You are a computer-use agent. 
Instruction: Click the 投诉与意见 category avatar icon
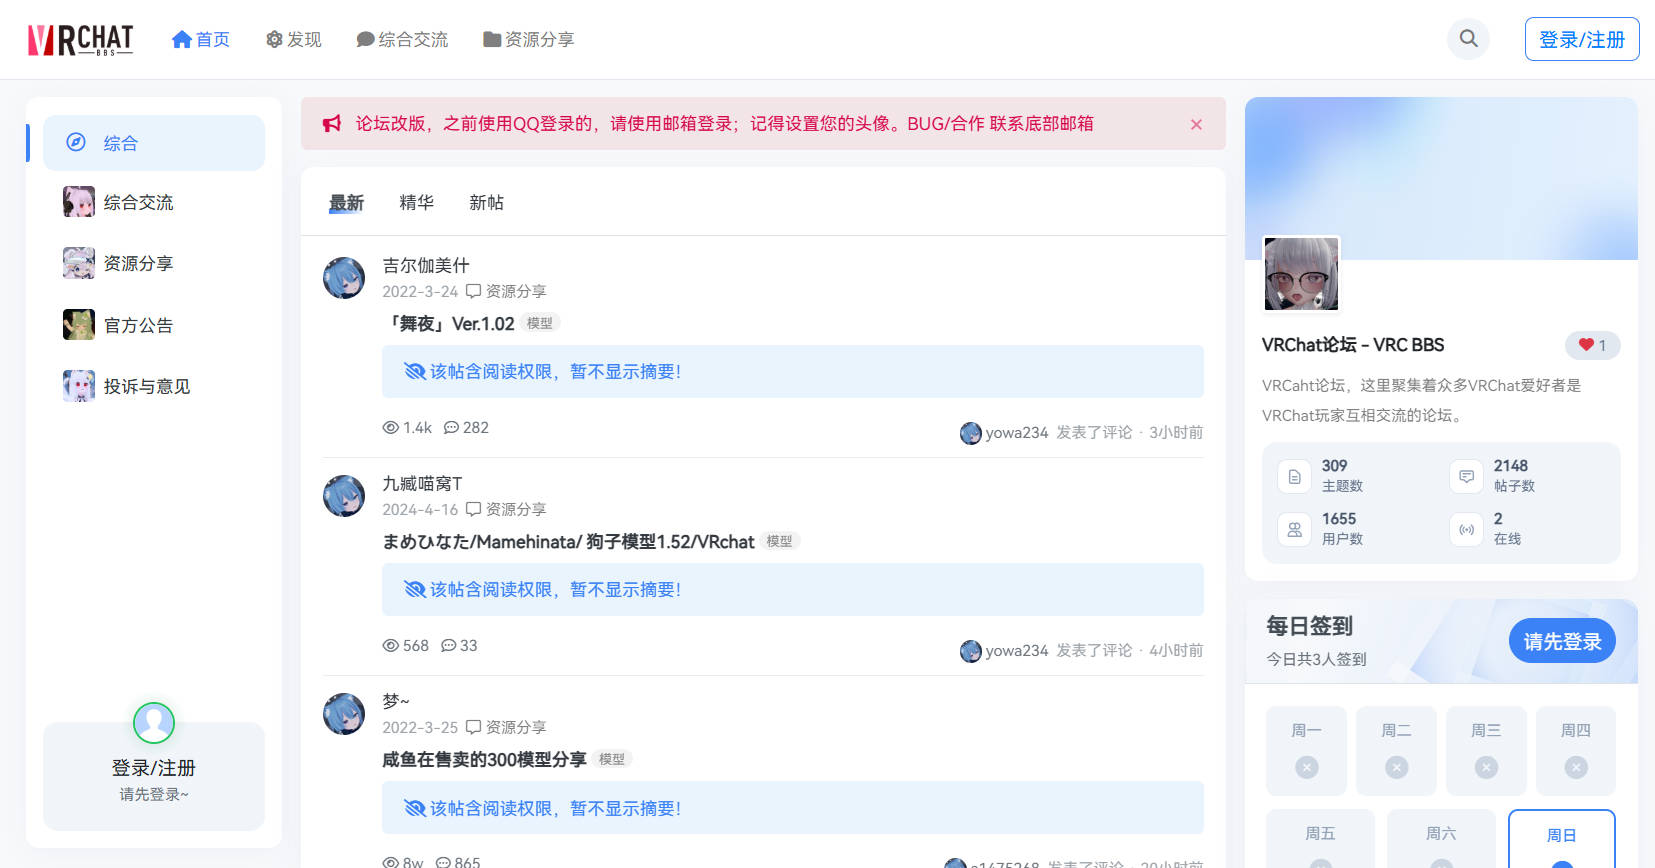point(79,385)
